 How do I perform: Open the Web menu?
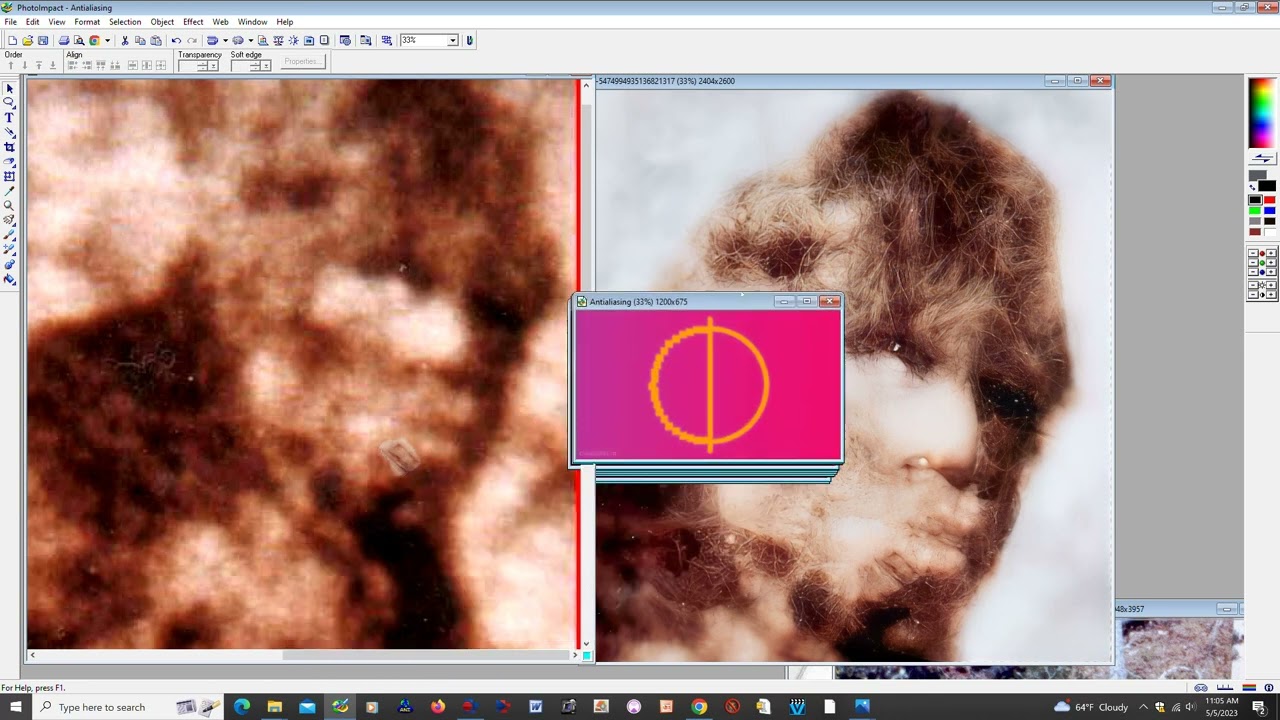click(220, 21)
